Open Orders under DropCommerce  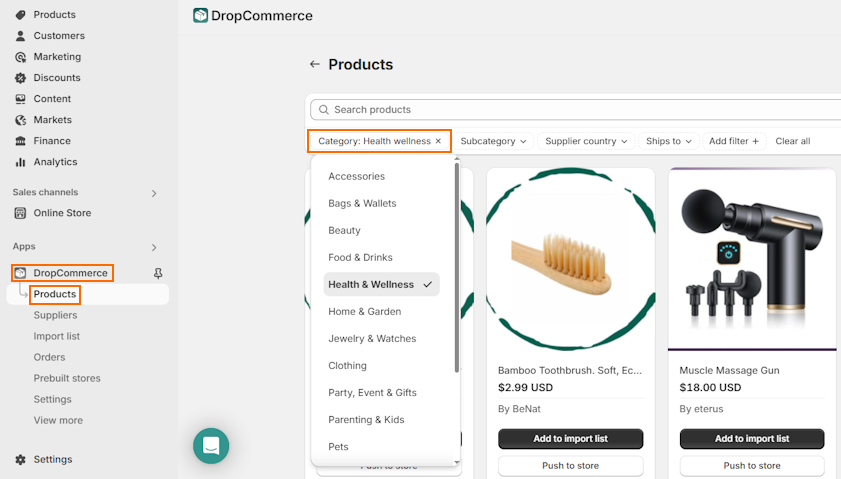[49, 357]
